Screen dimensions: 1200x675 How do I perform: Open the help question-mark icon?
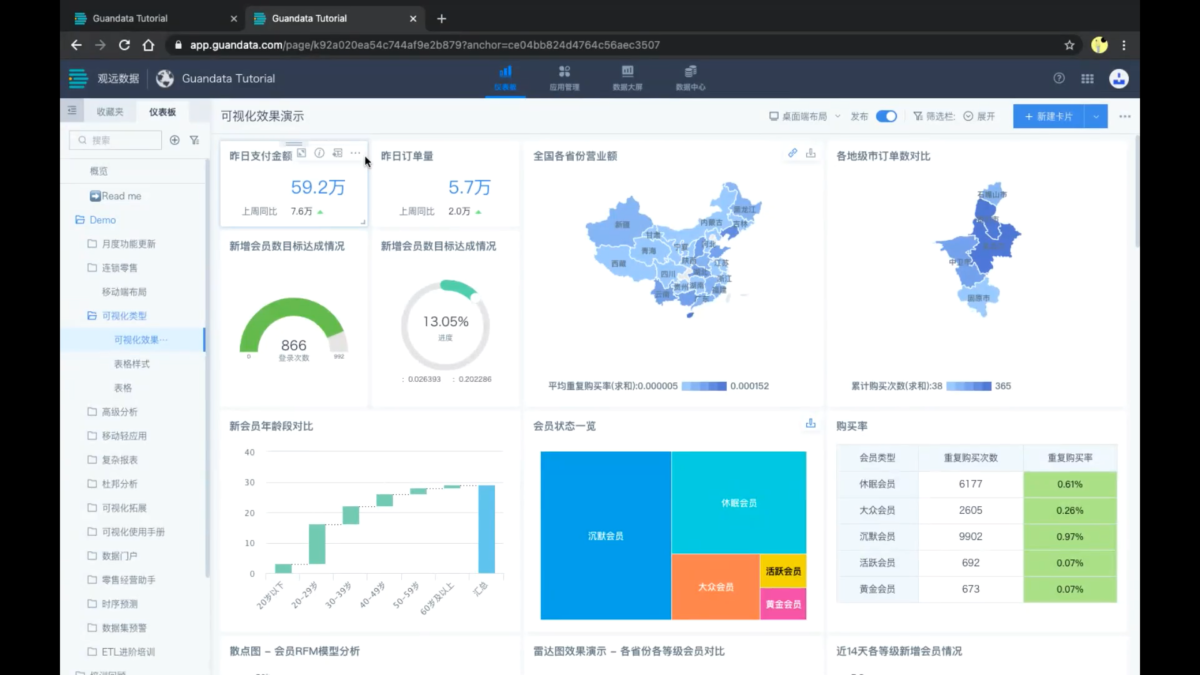coord(1059,78)
